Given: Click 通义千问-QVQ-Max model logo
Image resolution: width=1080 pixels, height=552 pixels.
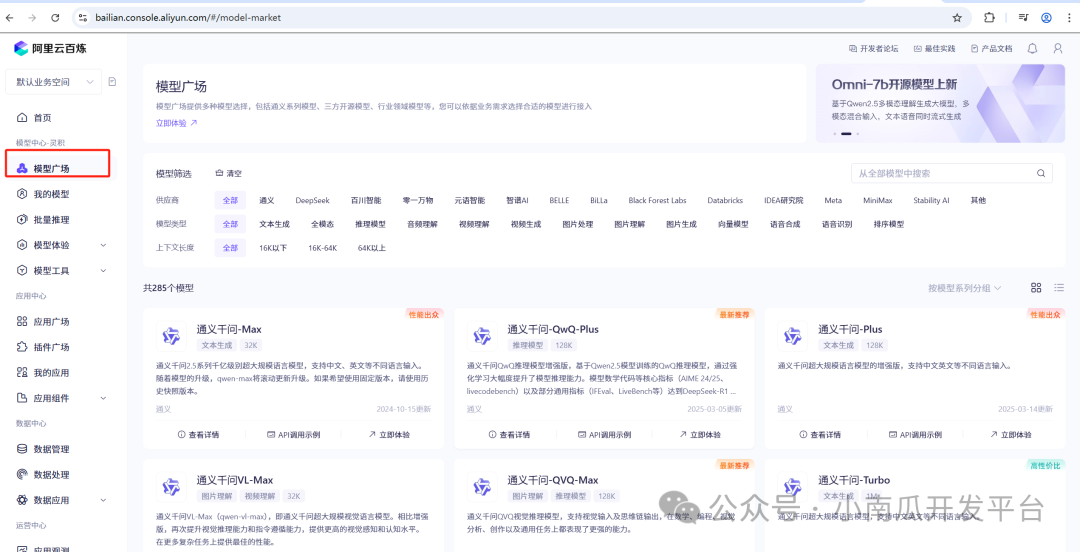Looking at the screenshot, I should coord(482,487).
